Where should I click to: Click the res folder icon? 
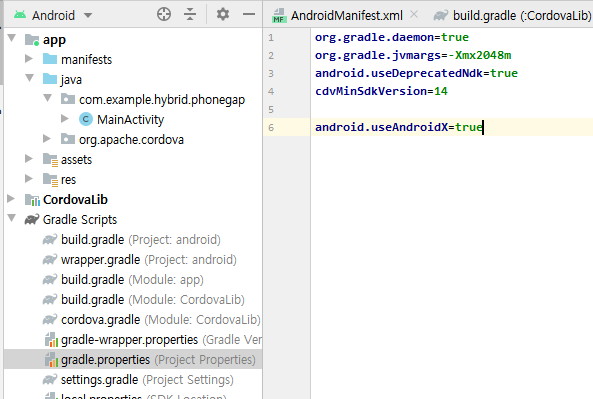coord(50,180)
